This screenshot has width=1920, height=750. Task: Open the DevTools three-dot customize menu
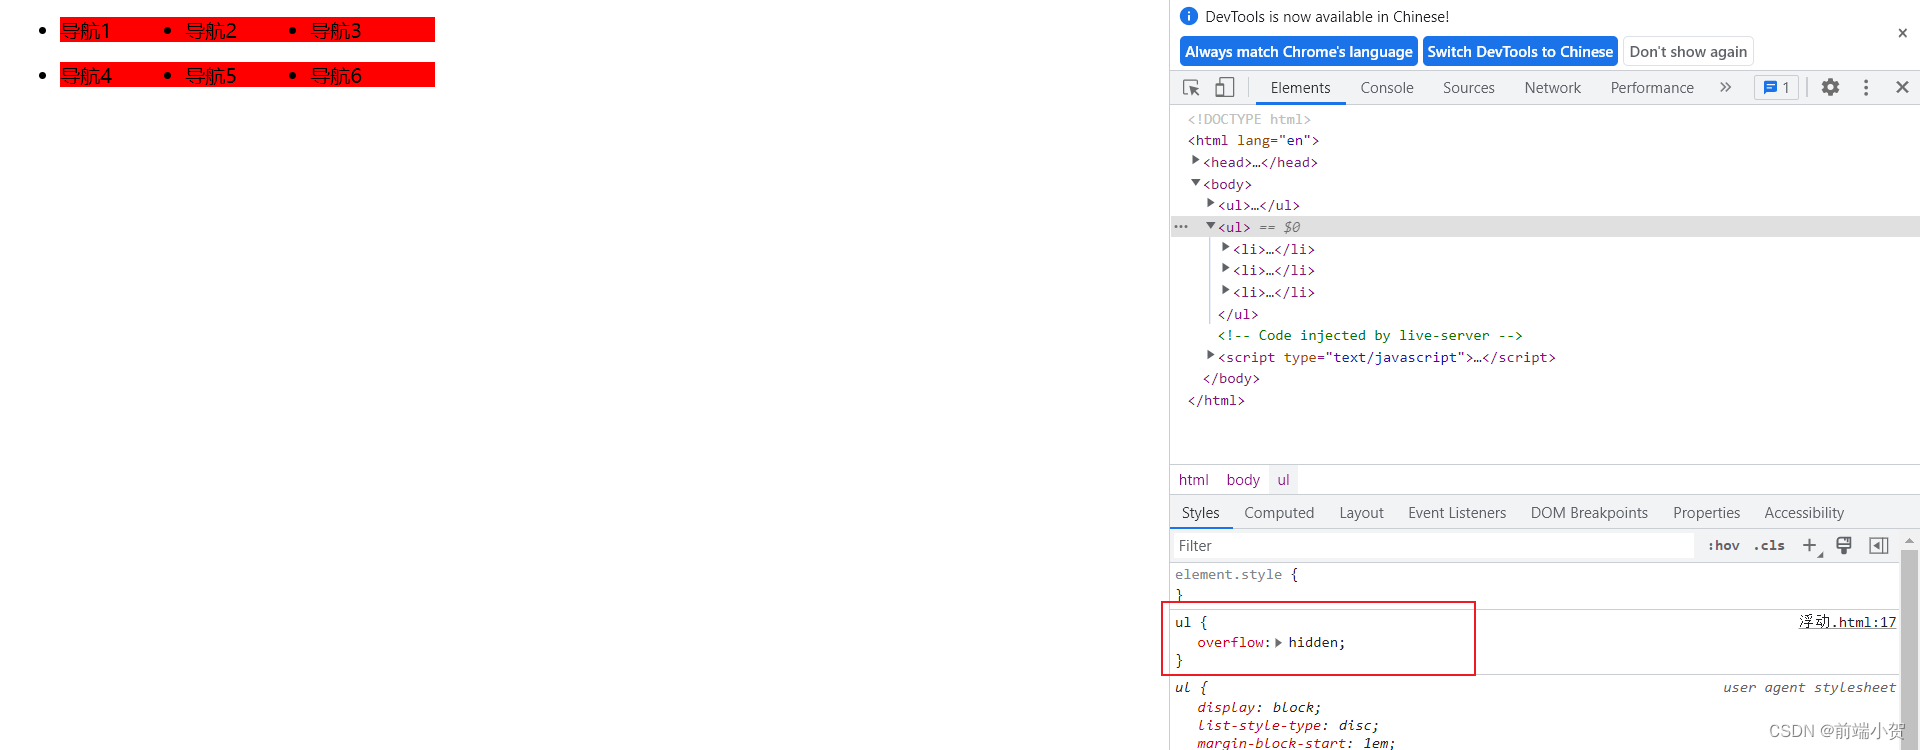[1866, 88]
